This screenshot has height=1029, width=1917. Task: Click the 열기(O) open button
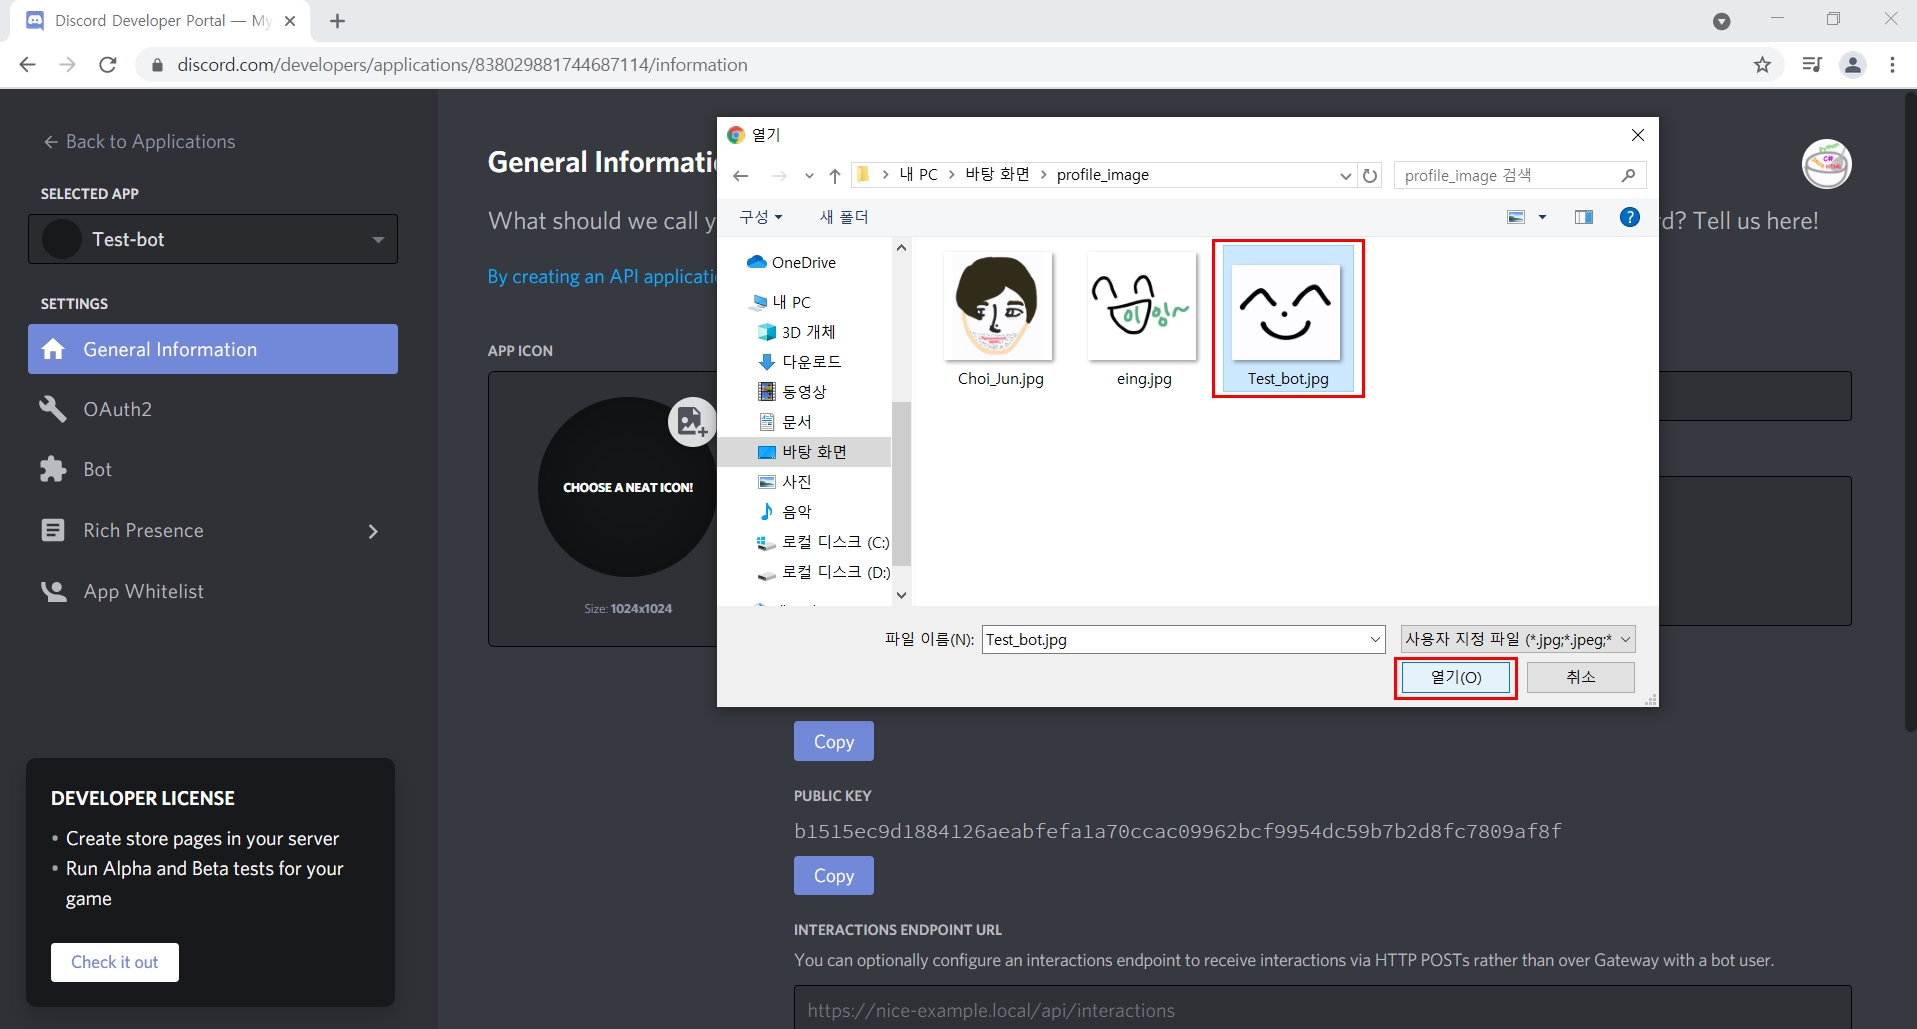(1456, 677)
